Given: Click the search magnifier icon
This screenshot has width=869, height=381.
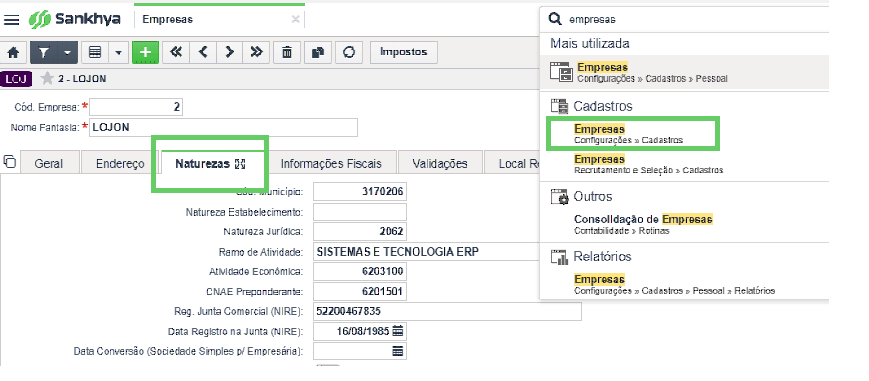Looking at the screenshot, I should (x=555, y=19).
